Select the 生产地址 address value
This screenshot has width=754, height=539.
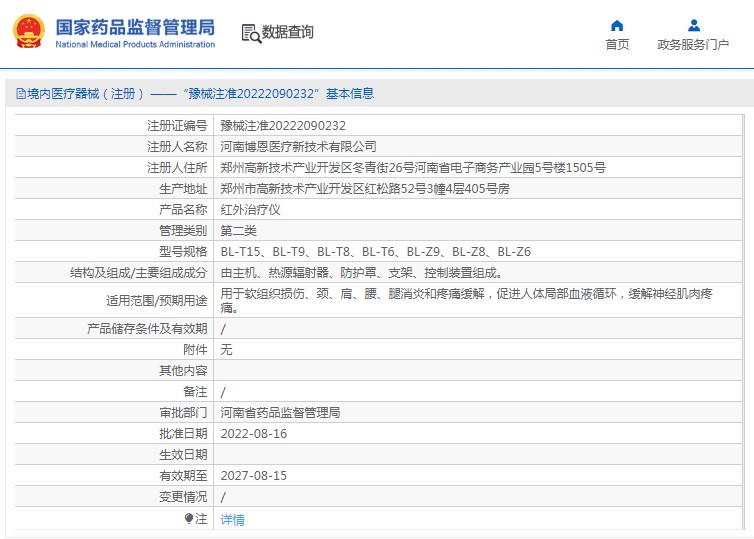[x=365, y=188]
